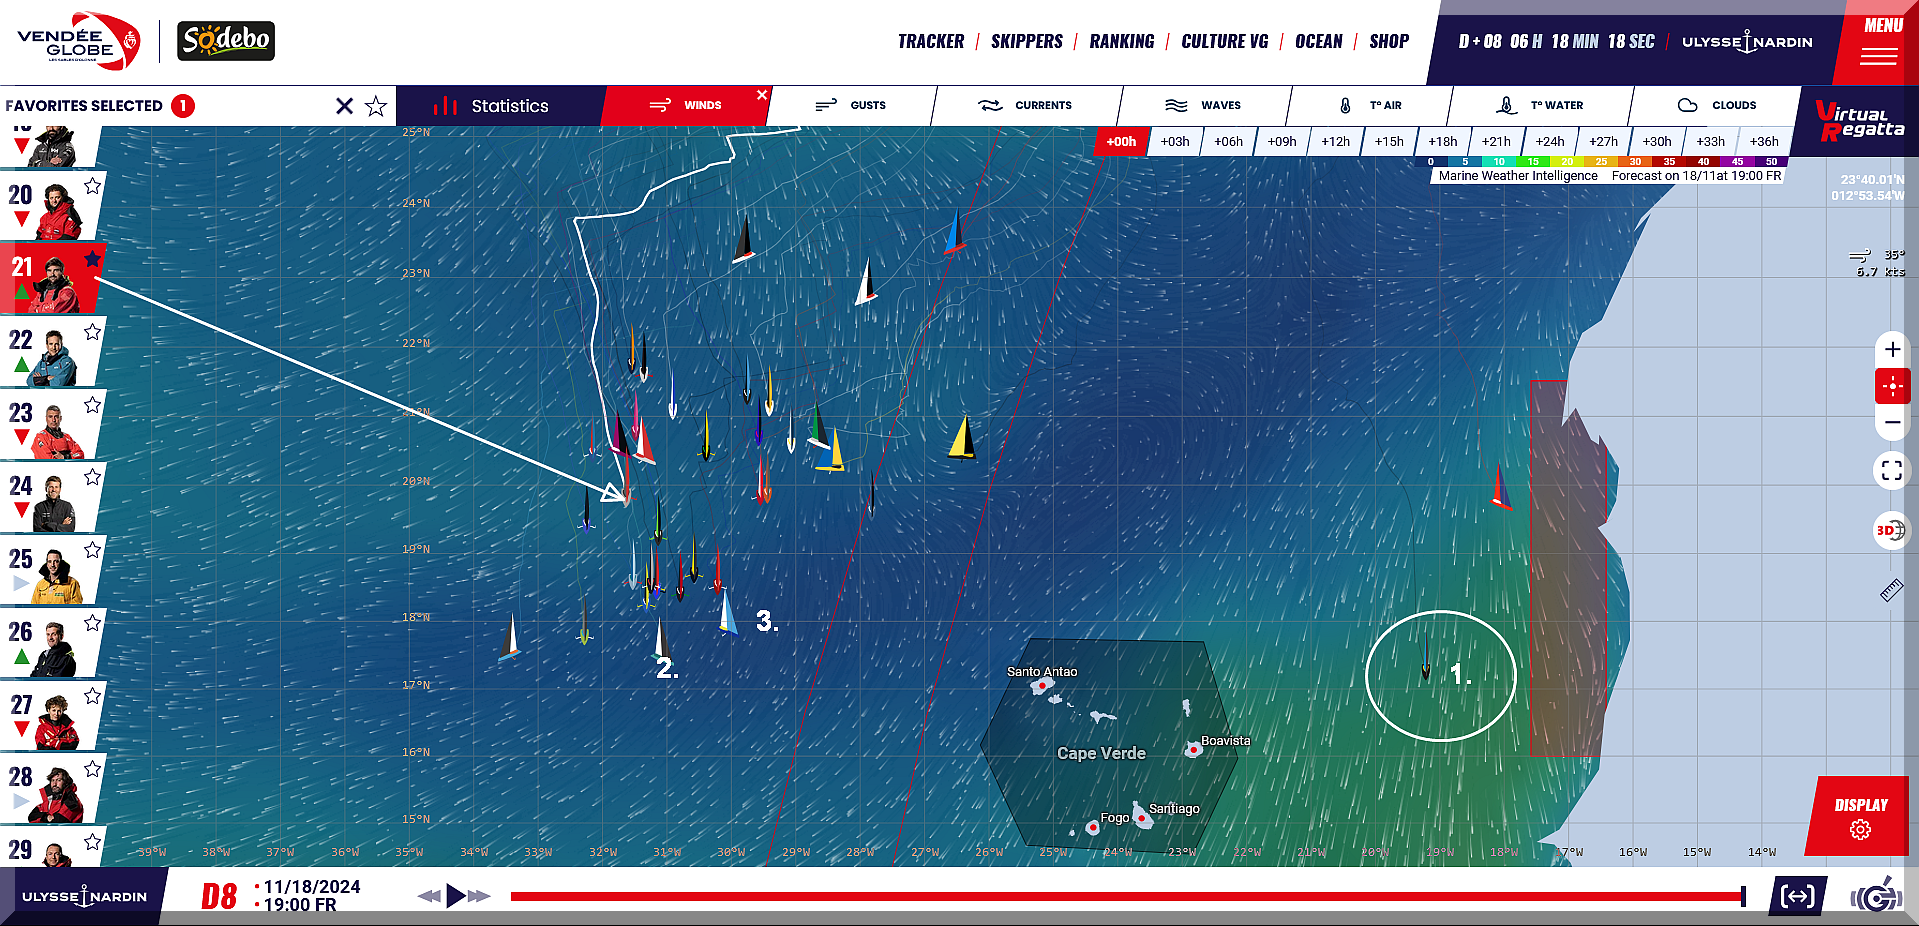Go to the Skippers menu item
This screenshot has width=1919, height=926.
coord(1026,41)
